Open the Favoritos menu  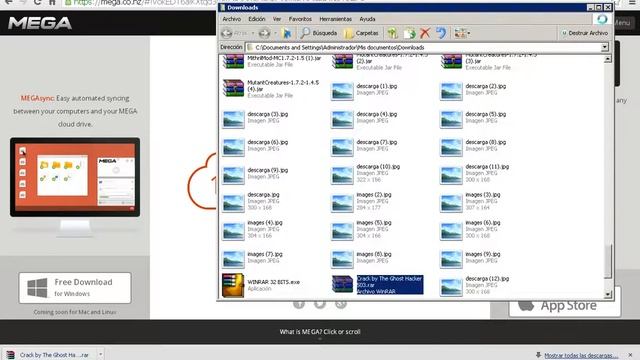300,19
